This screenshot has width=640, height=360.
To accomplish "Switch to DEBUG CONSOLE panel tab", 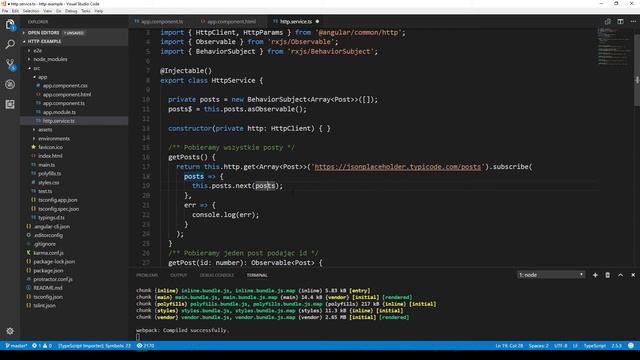I will [x=217, y=275].
